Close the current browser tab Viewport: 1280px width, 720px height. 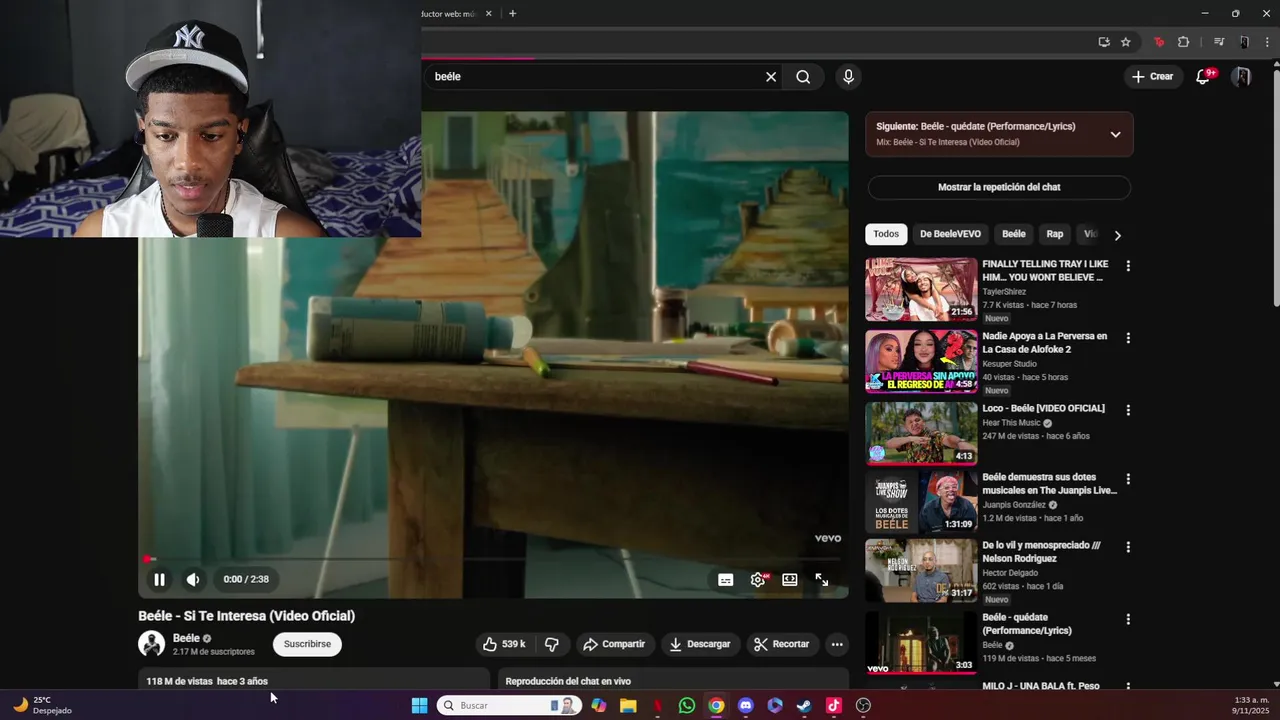489,14
